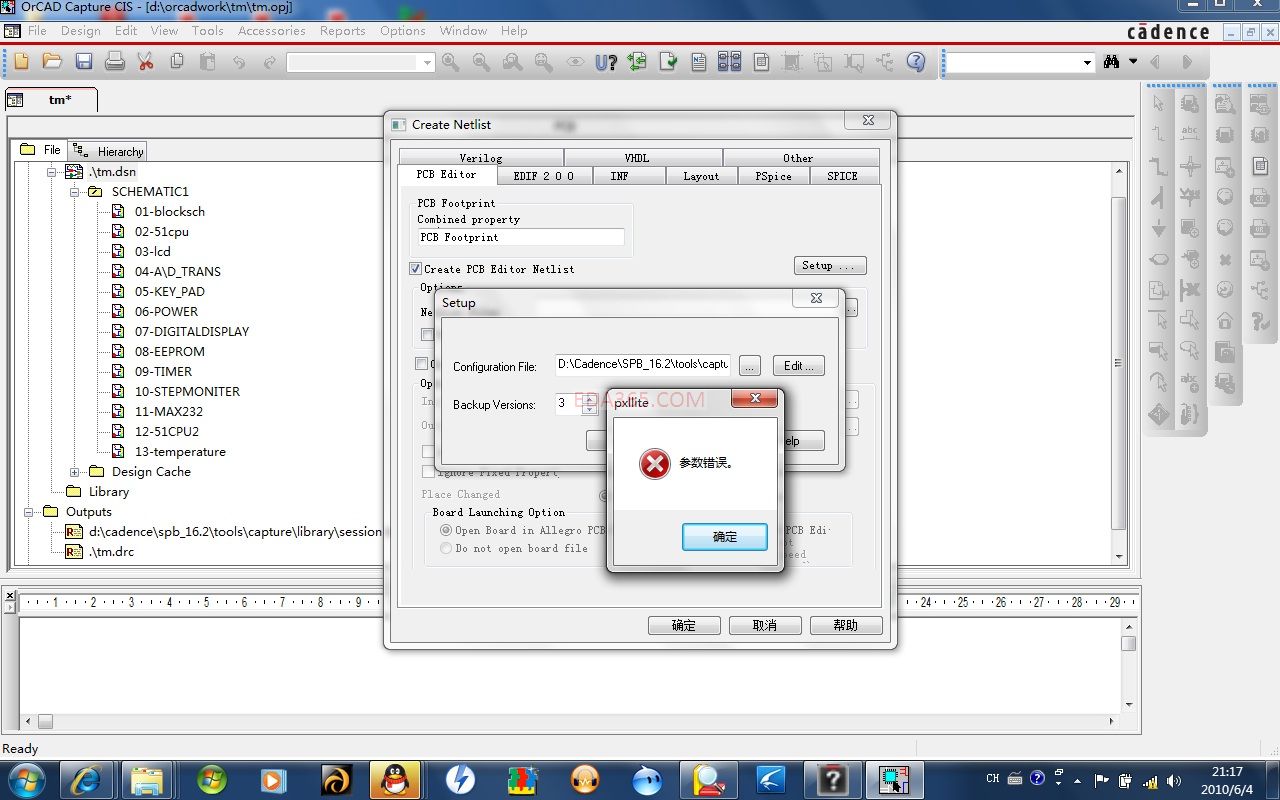Screen dimensions: 1280x800
Task: Switch to the EDIF 2 0 0 tab
Action: (x=544, y=176)
